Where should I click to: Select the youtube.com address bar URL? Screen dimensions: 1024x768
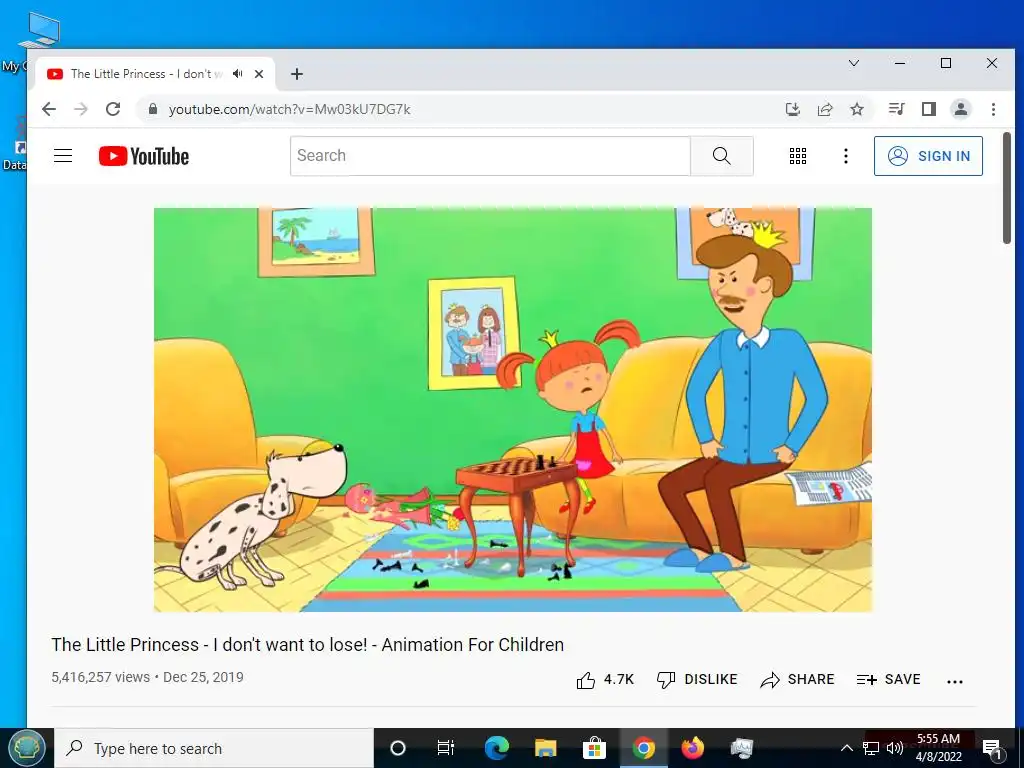tap(289, 110)
